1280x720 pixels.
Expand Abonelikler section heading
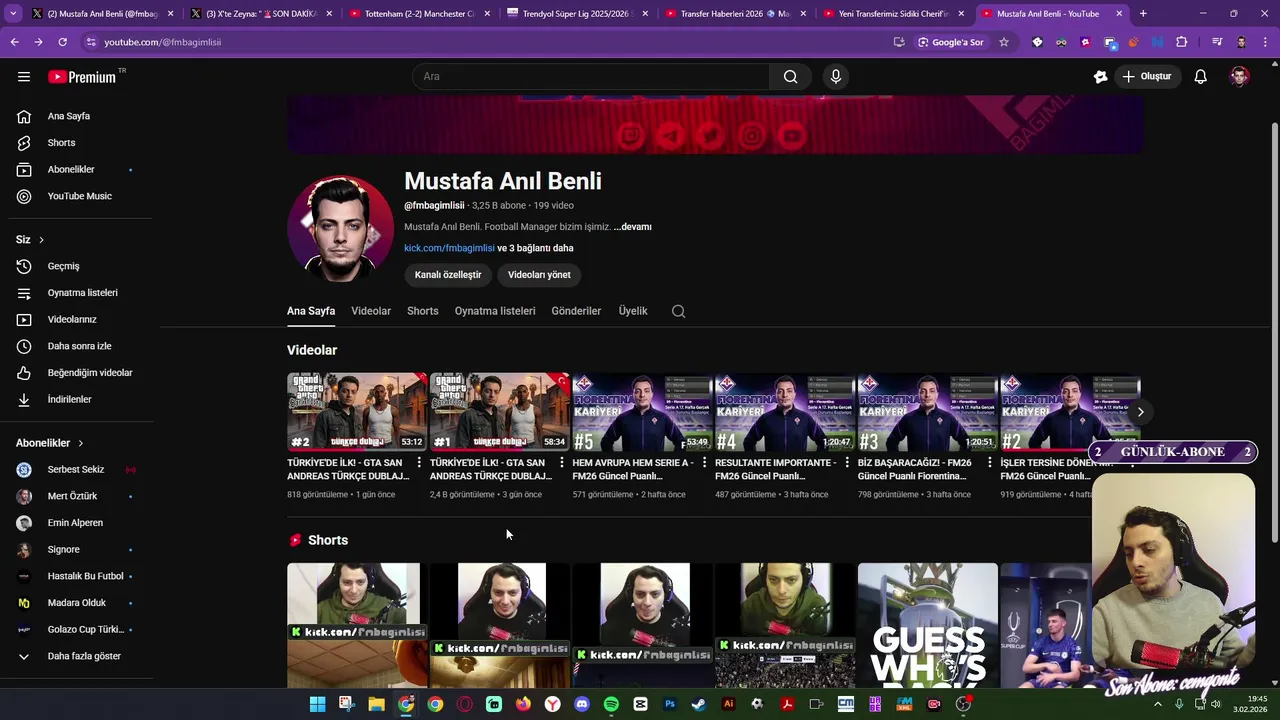point(50,443)
